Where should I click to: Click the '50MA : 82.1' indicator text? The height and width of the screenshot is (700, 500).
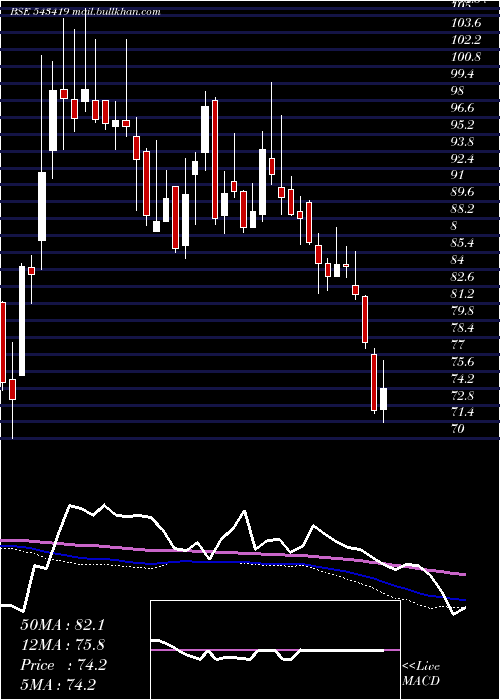click(x=62, y=625)
